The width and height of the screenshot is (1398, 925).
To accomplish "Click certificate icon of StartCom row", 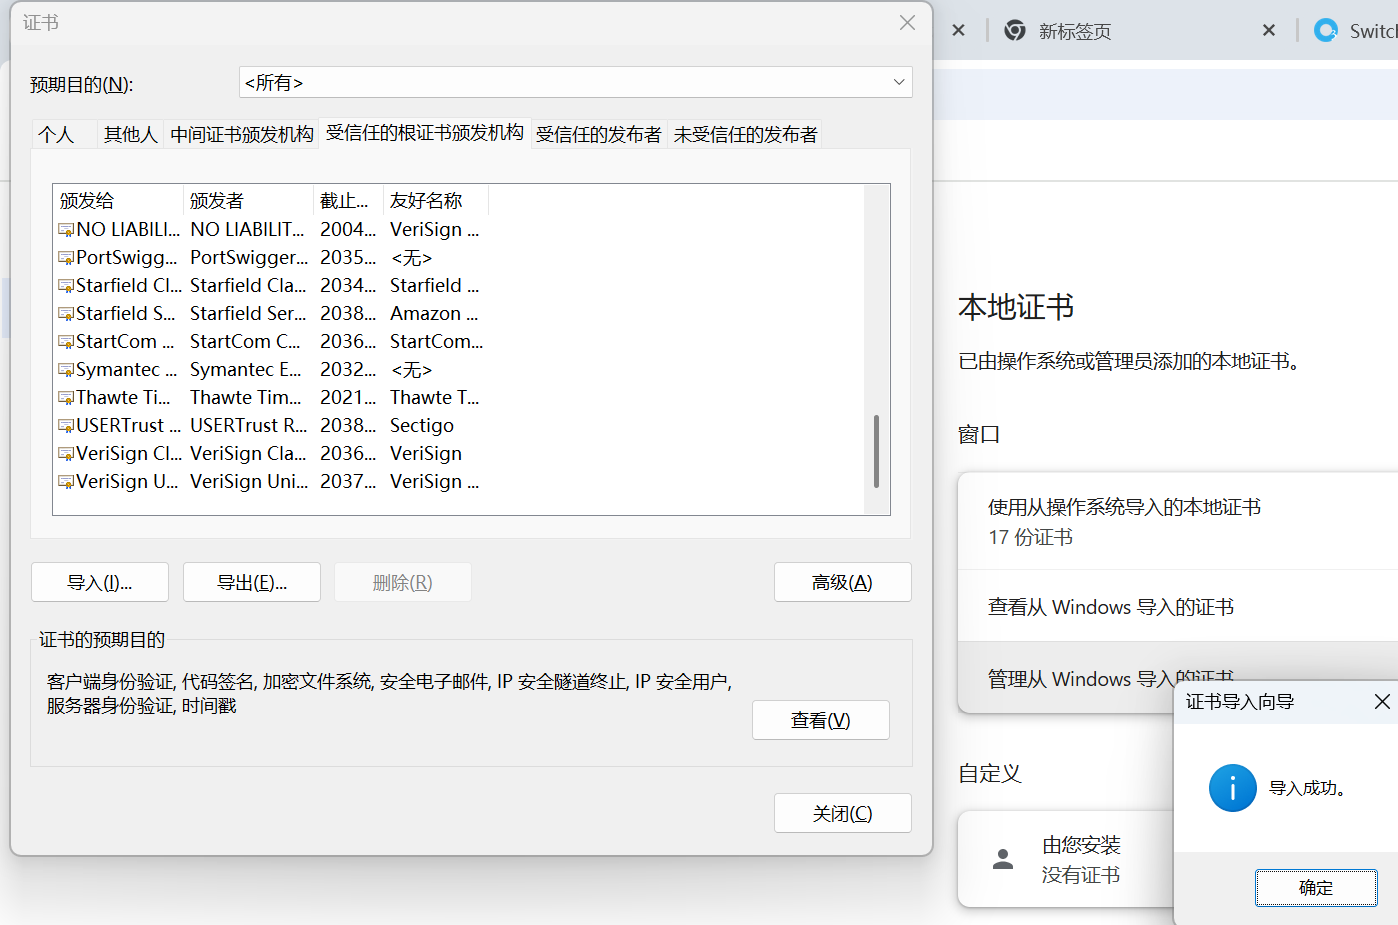I will (x=66, y=342).
